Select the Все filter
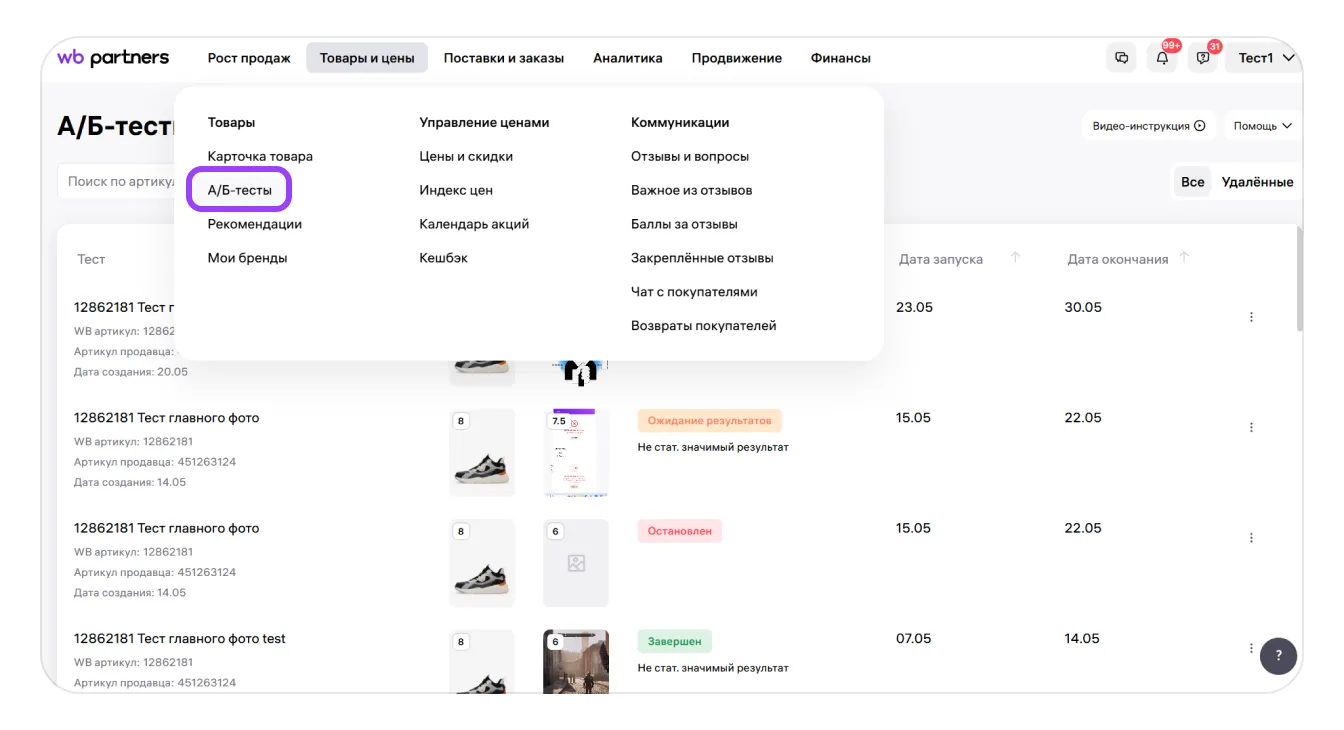Viewport: 1344px width, 730px height. click(1192, 182)
